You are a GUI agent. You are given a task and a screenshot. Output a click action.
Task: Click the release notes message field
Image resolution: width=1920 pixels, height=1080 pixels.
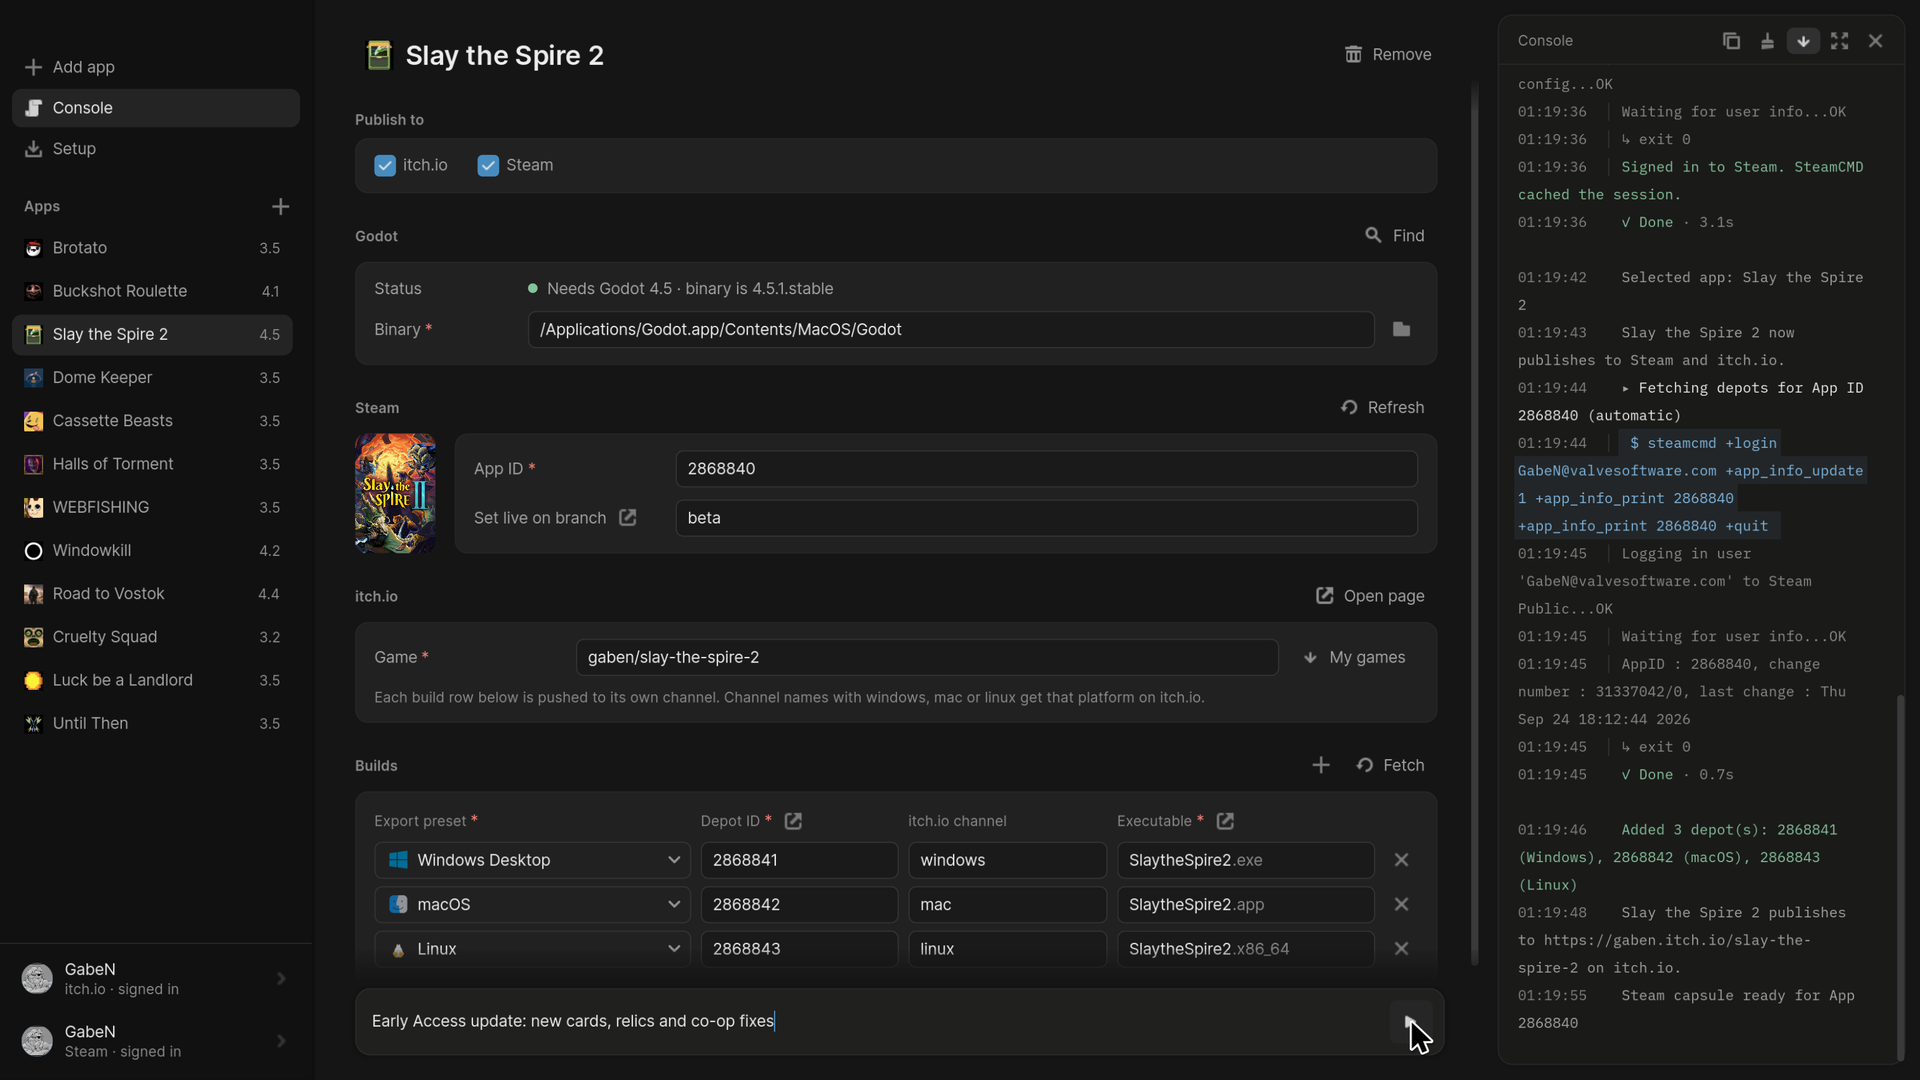(x=870, y=1021)
